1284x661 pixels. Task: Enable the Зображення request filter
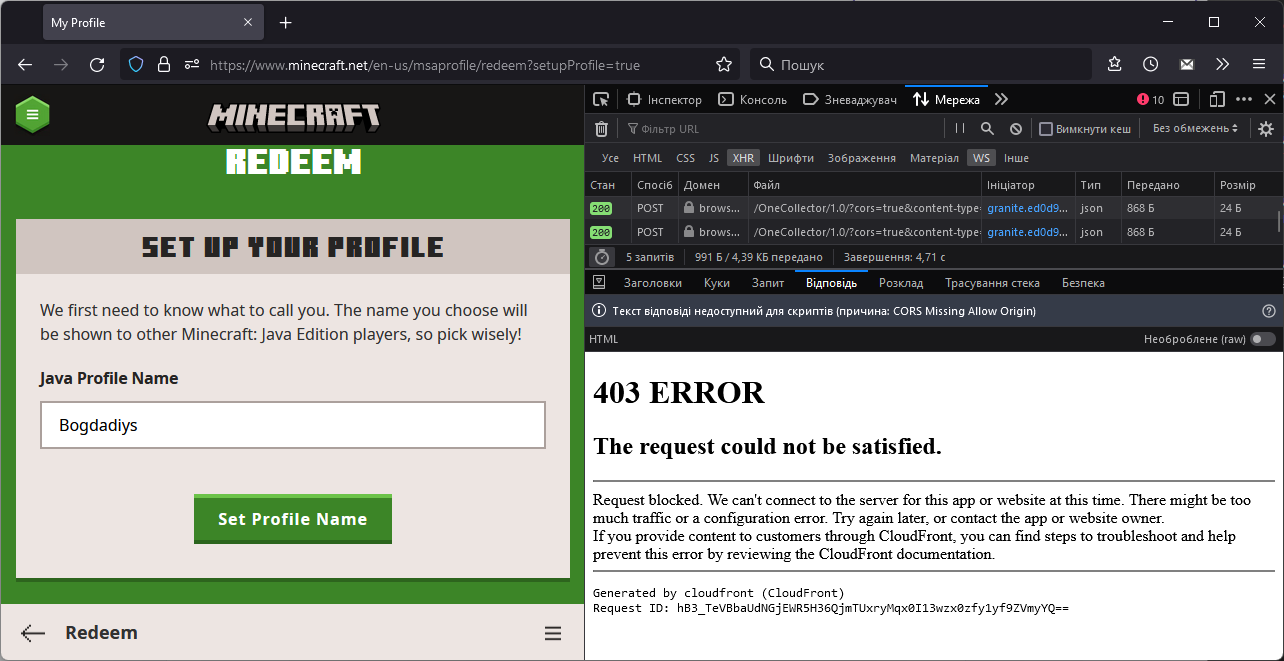tap(862, 158)
